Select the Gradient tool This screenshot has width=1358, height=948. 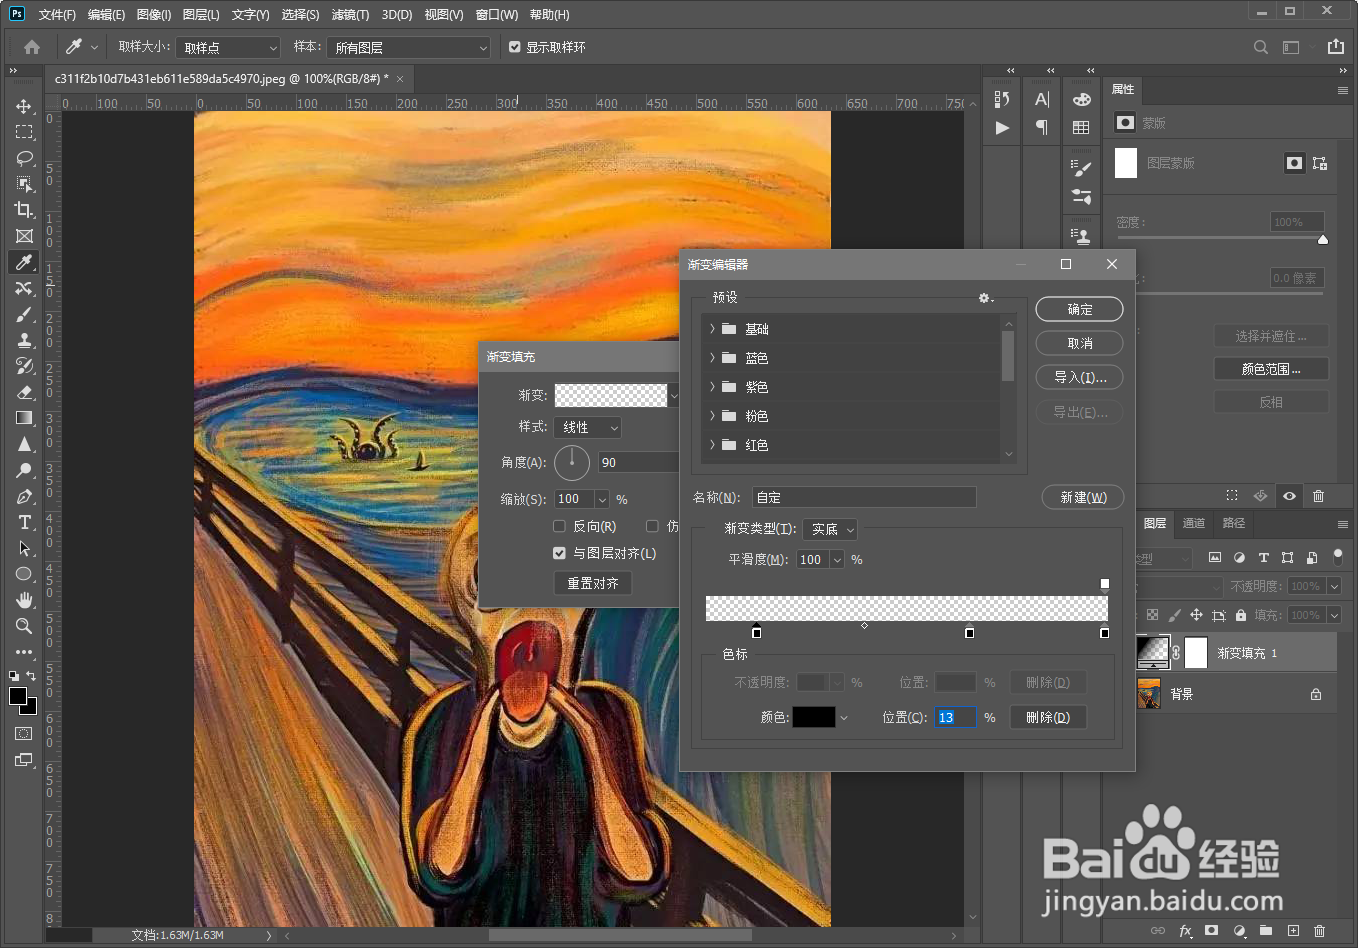[24, 418]
